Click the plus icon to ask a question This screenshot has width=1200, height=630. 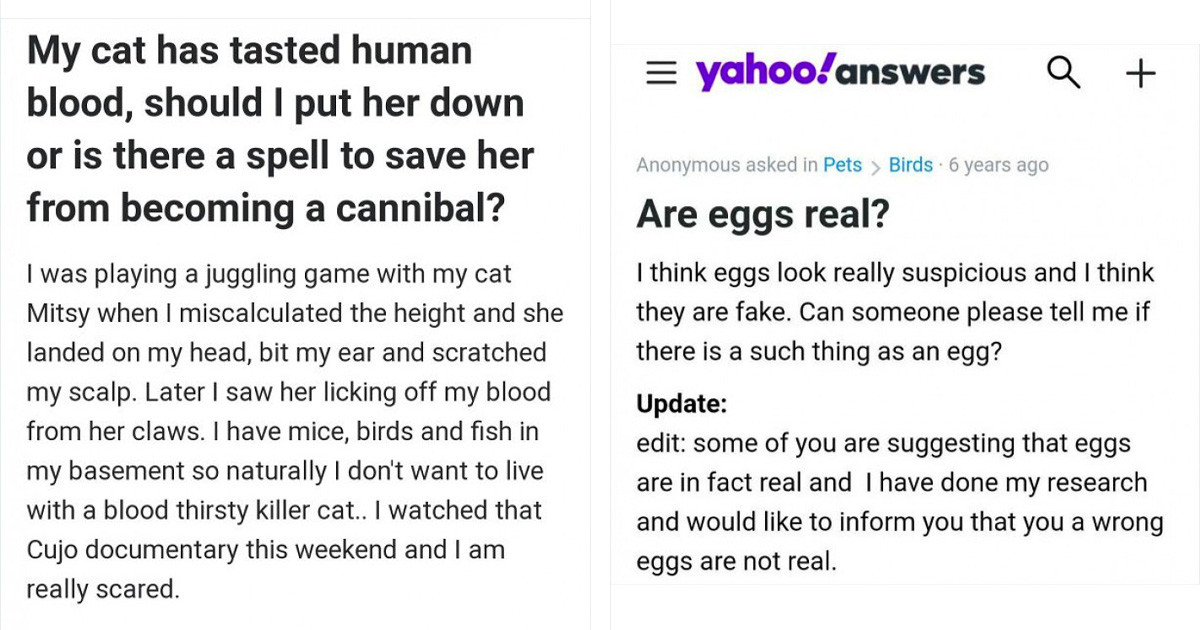pos(1139,71)
